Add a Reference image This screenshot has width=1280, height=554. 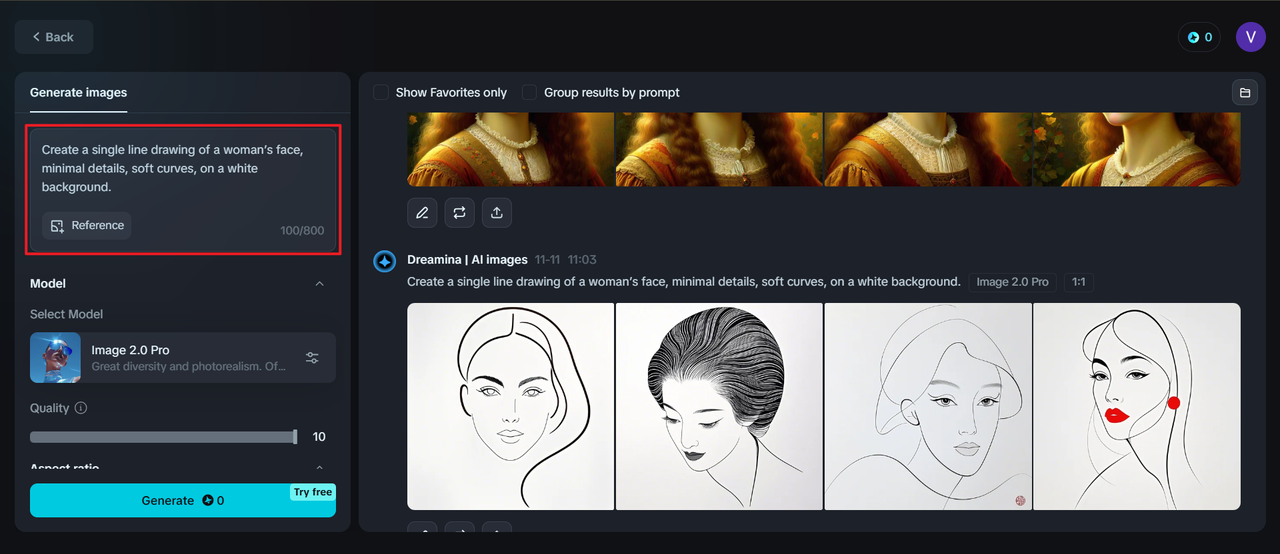87,225
